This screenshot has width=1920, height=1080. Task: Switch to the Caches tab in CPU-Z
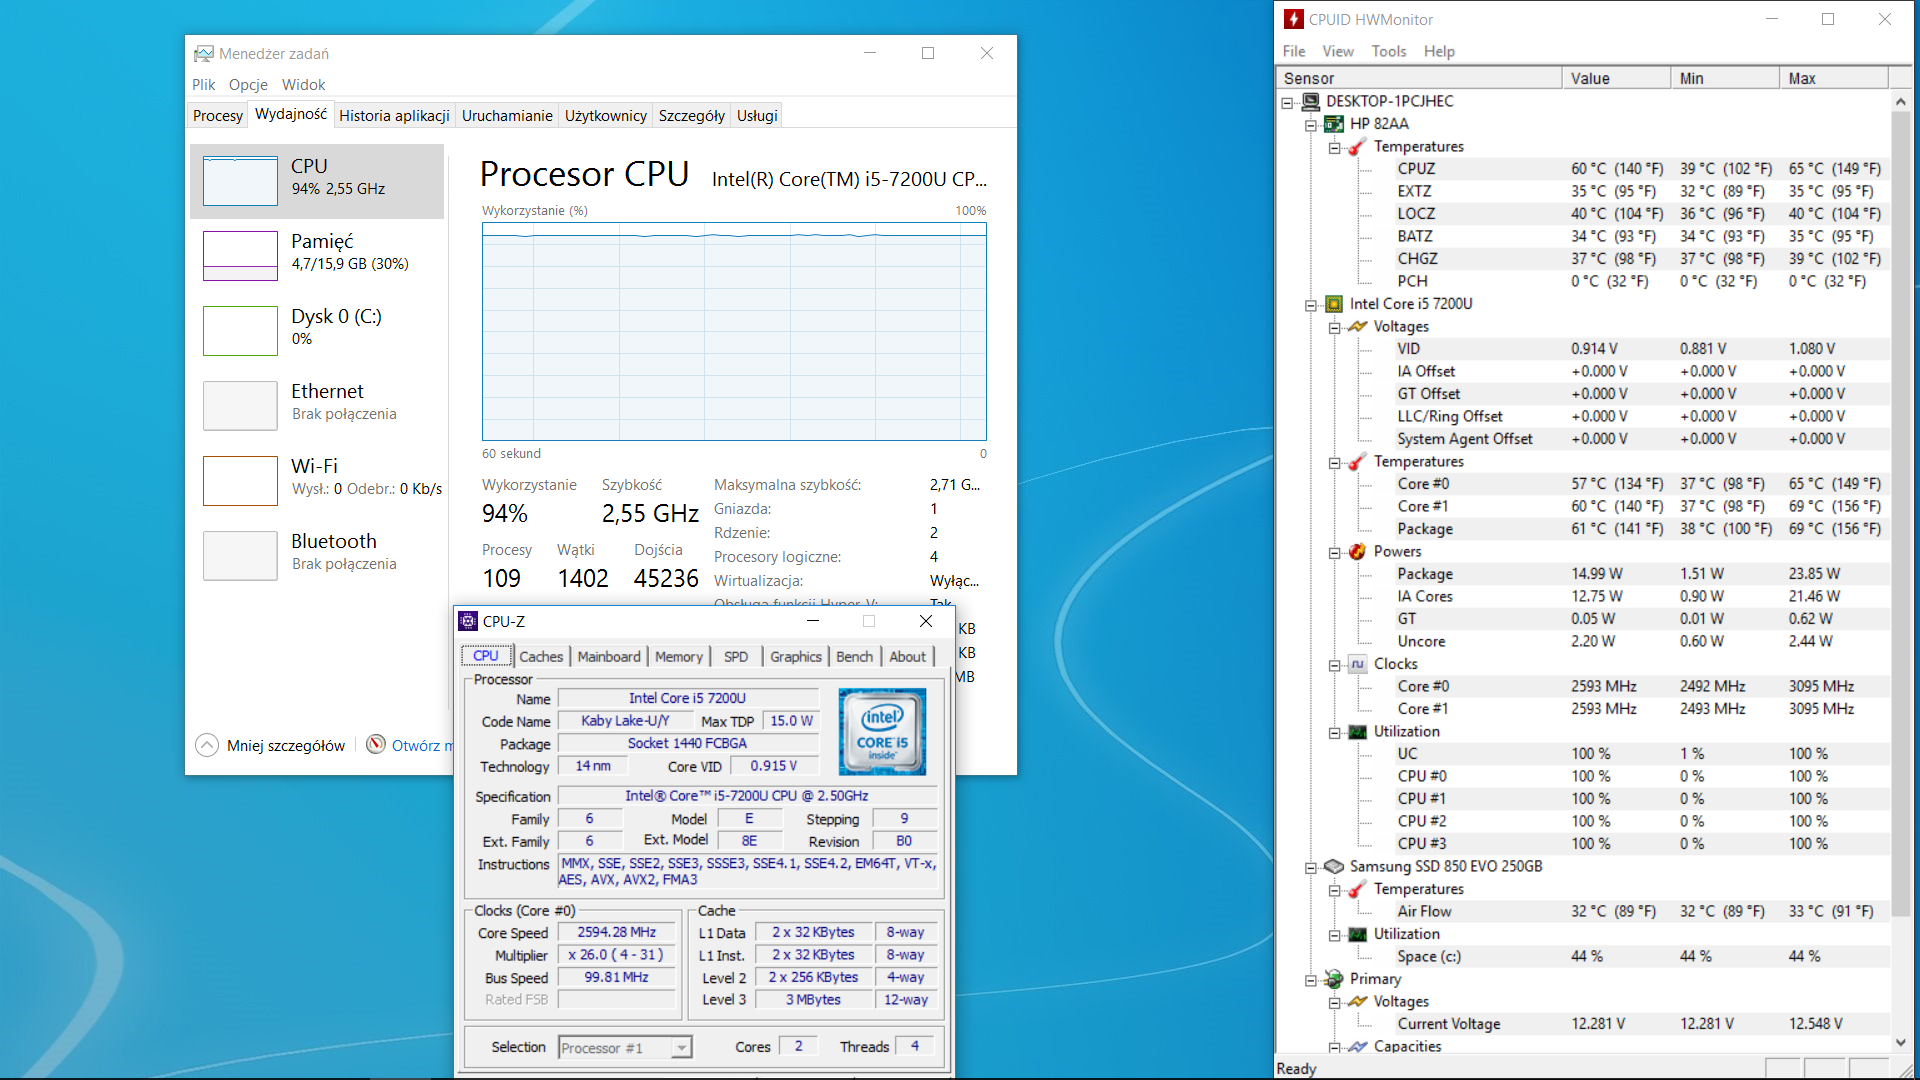541,657
